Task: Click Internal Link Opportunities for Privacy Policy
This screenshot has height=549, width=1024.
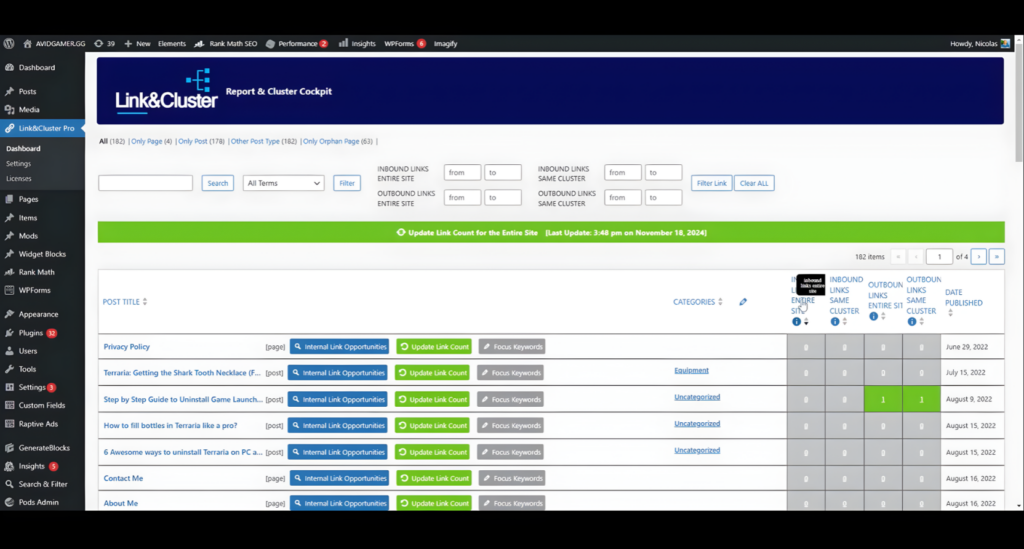Action: click(339, 347)
